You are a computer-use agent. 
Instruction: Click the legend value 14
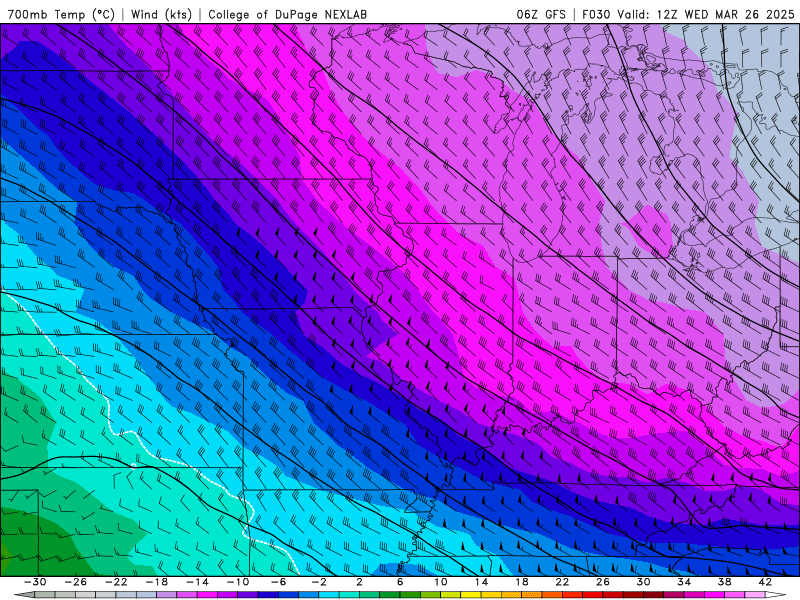click(481, 582)
